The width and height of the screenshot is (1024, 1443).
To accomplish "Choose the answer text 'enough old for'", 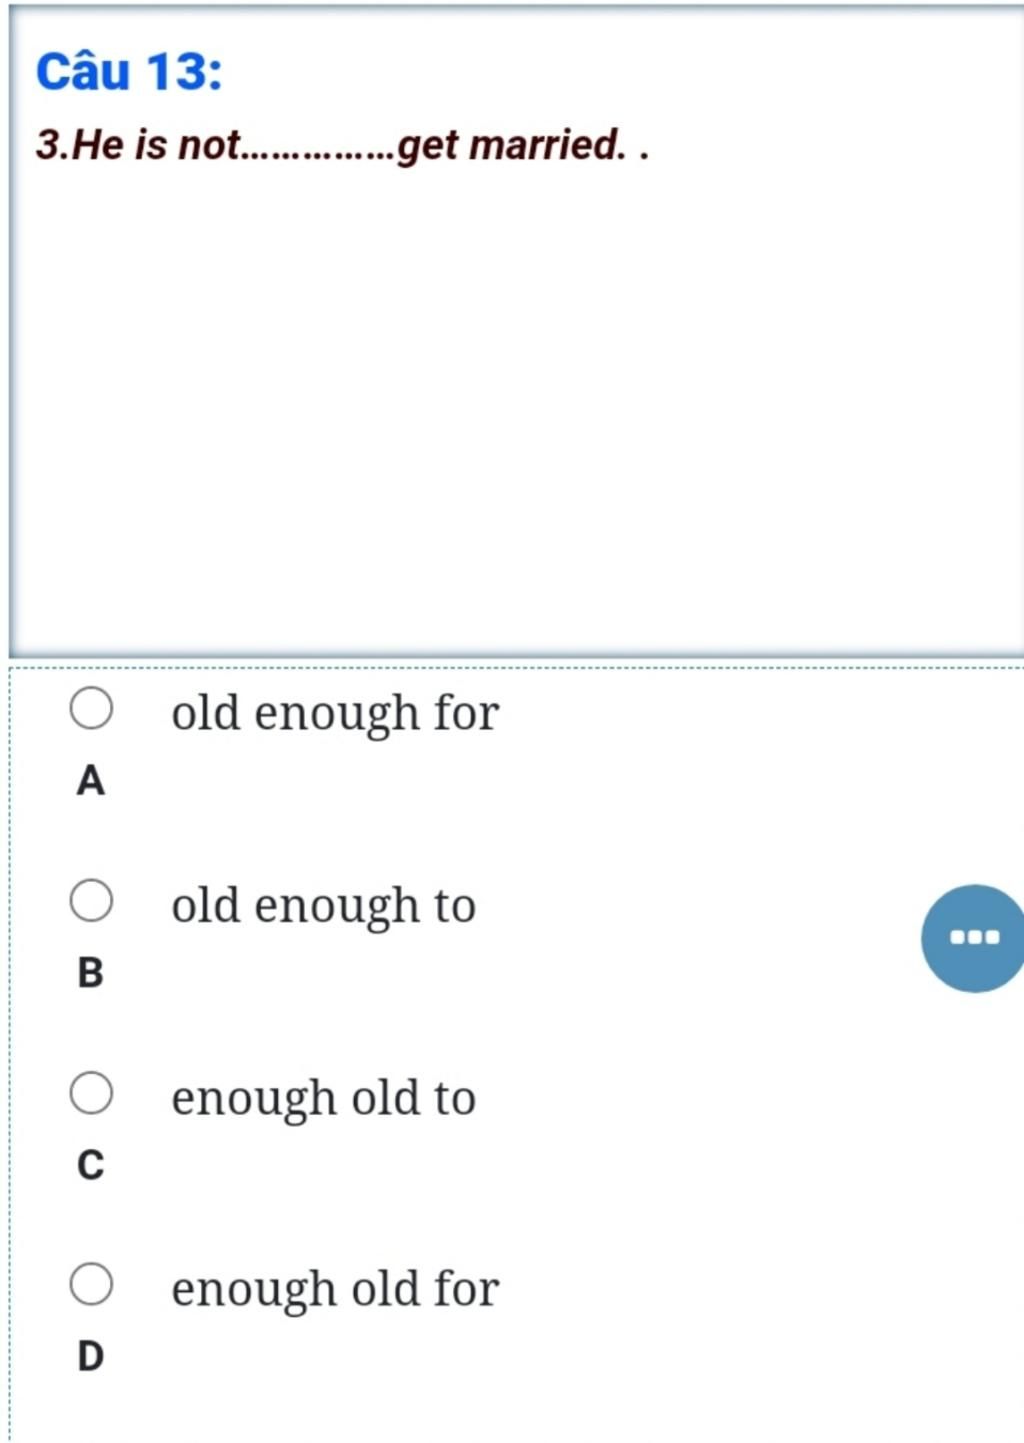I will click(335, 1289).
